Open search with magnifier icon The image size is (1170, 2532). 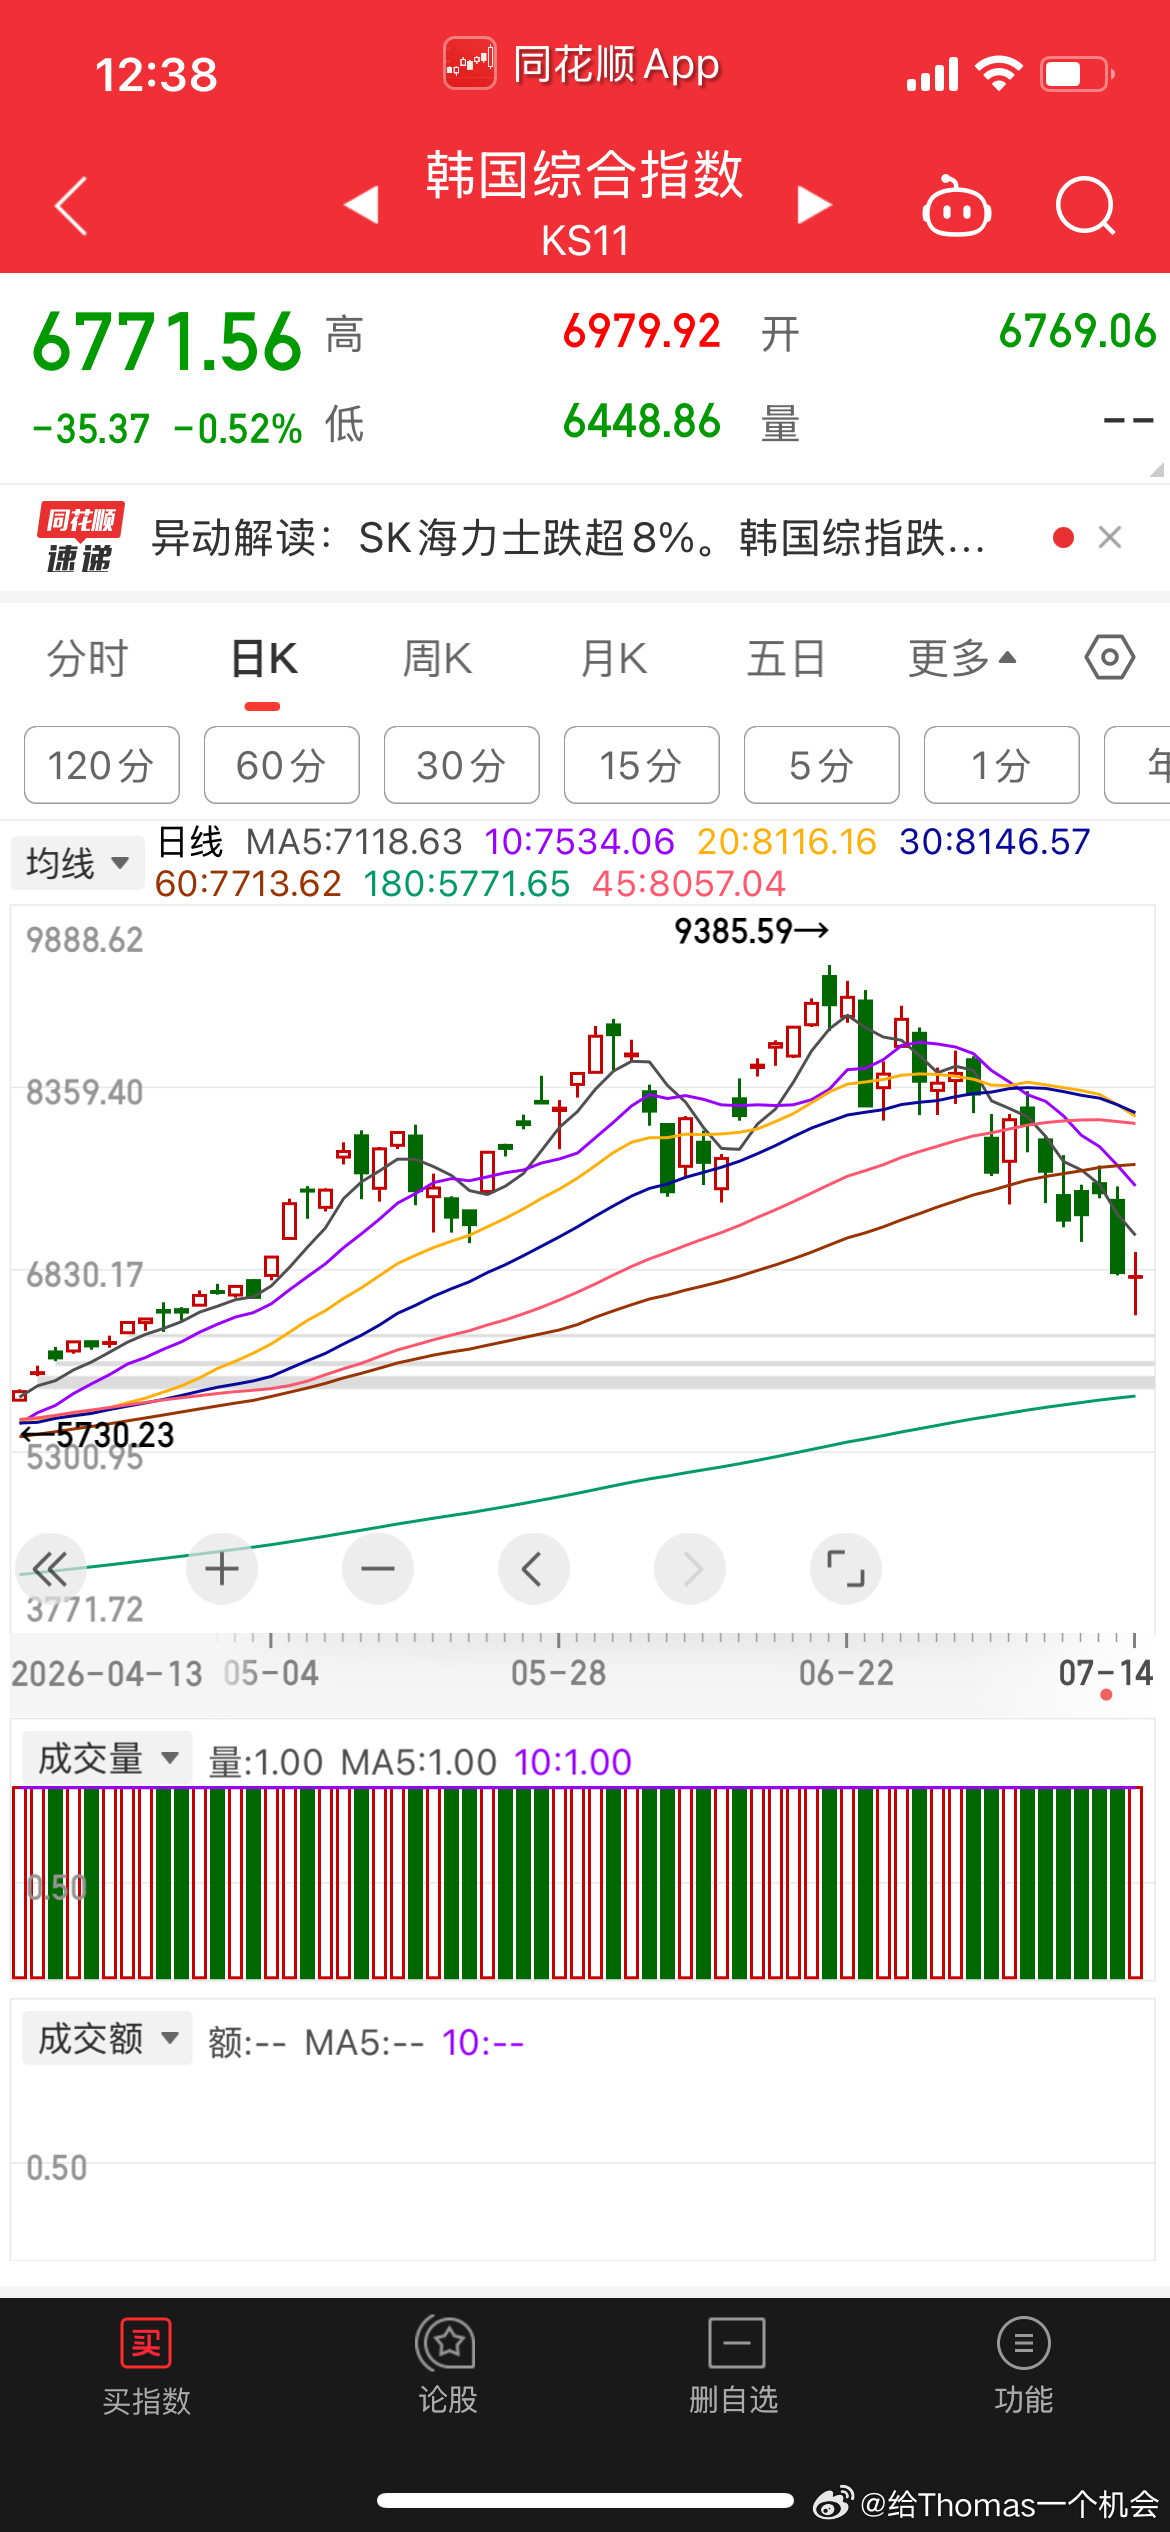(1086, 205)
